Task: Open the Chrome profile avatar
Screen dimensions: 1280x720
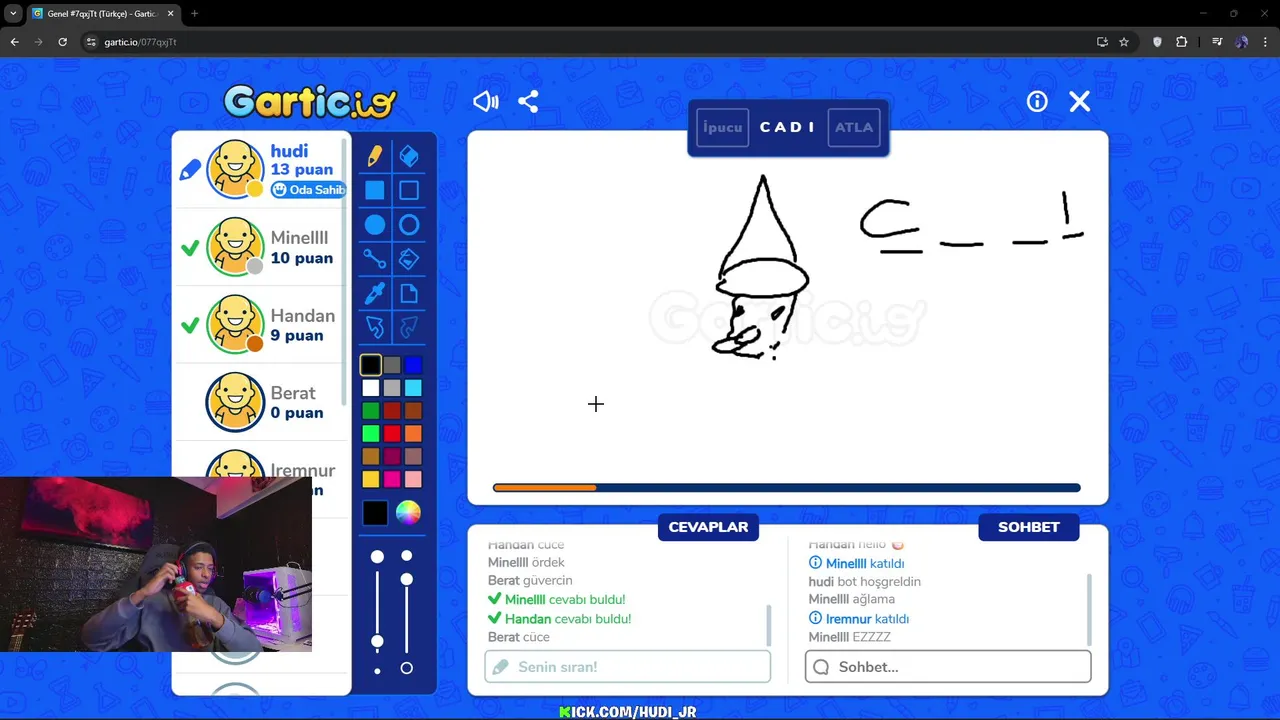Action: point(1242,42)
